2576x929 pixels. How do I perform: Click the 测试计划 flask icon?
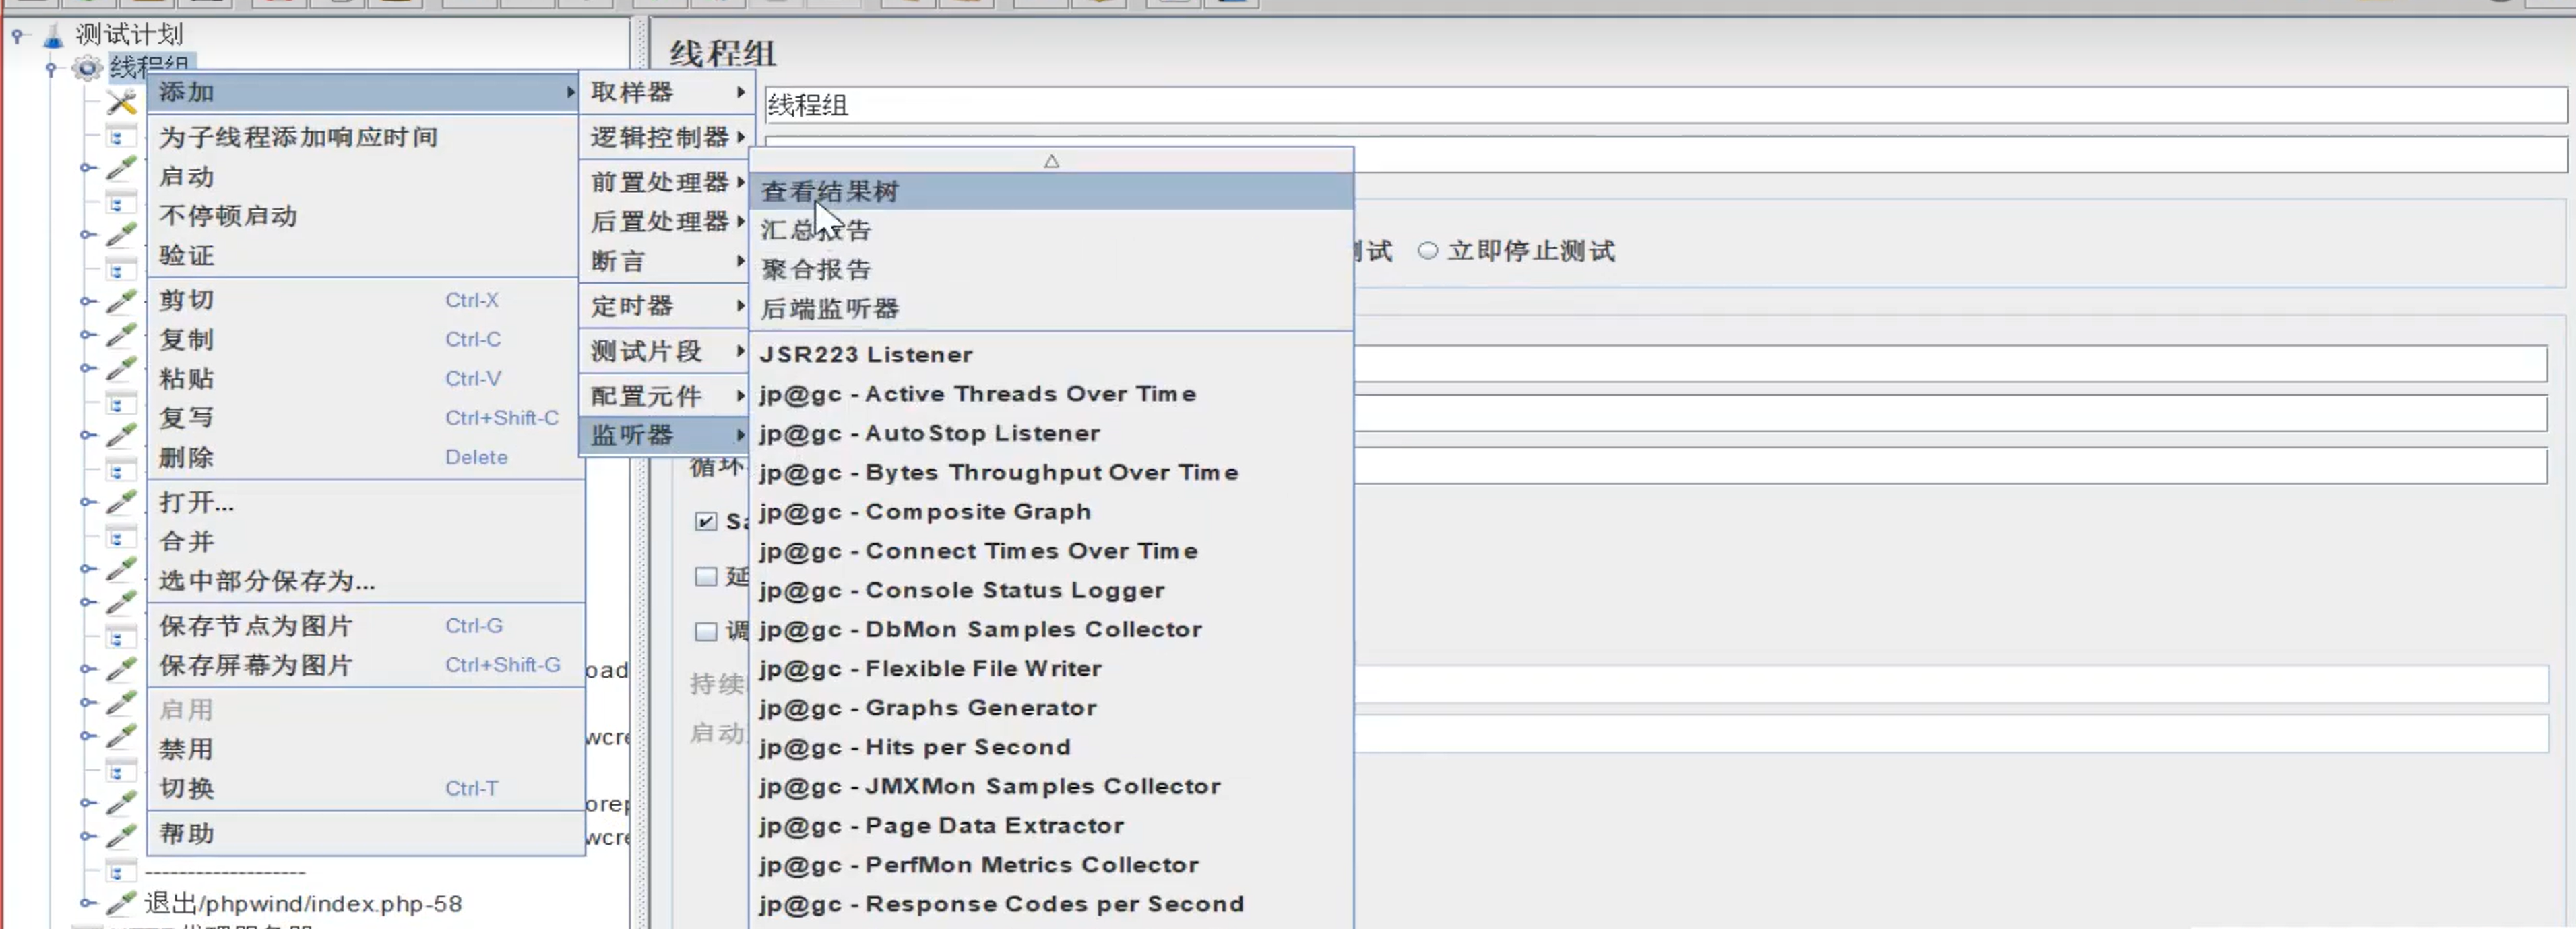54,36
